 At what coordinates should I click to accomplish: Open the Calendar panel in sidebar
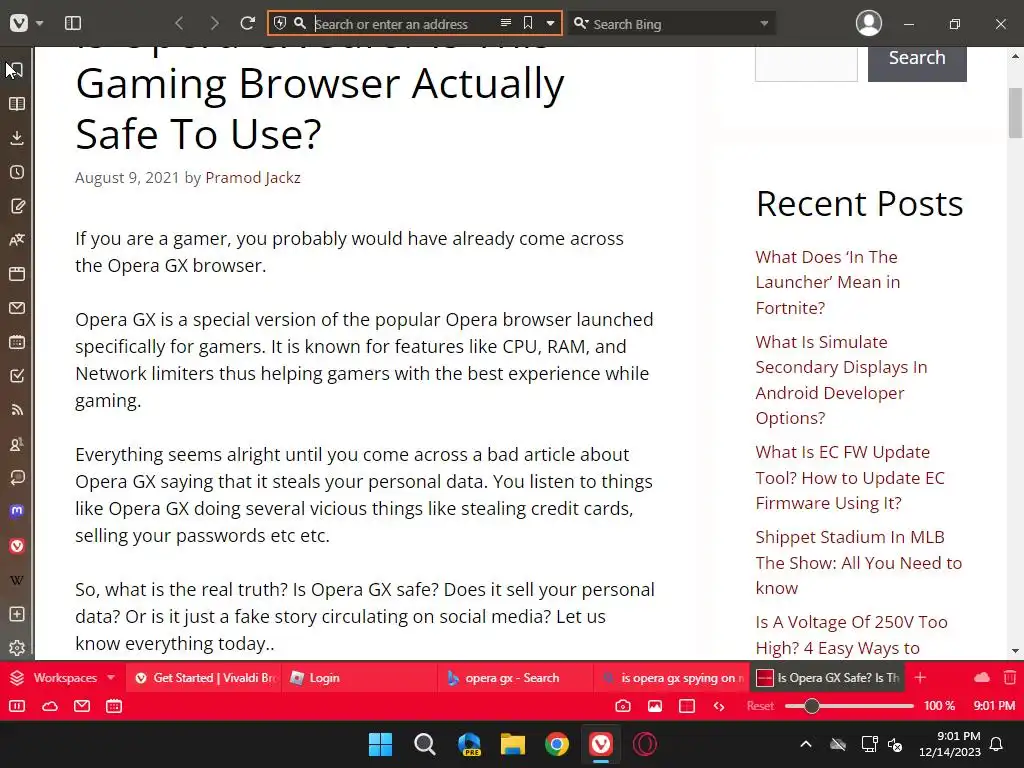click(x=17, y=342)
